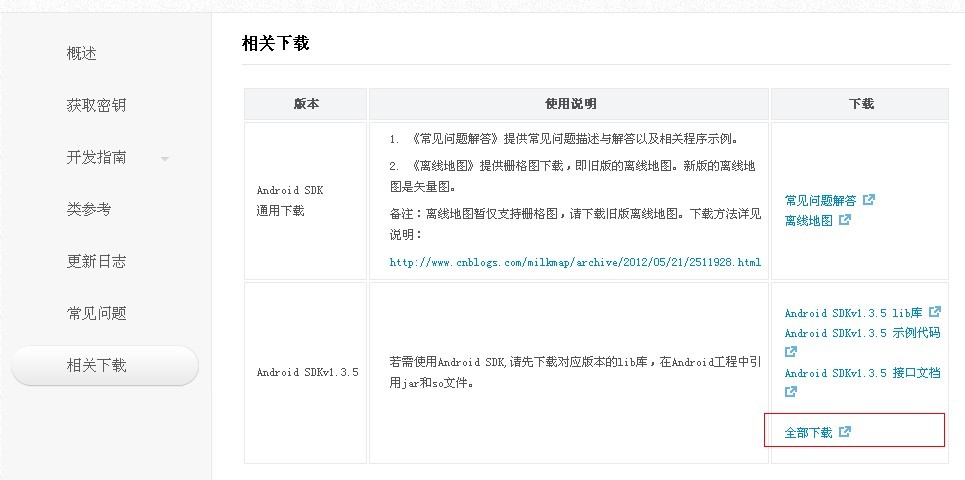Click external-link icon below 接口文档 link
Viewport: 965px width, 480px height.
[x=791, y=391]
